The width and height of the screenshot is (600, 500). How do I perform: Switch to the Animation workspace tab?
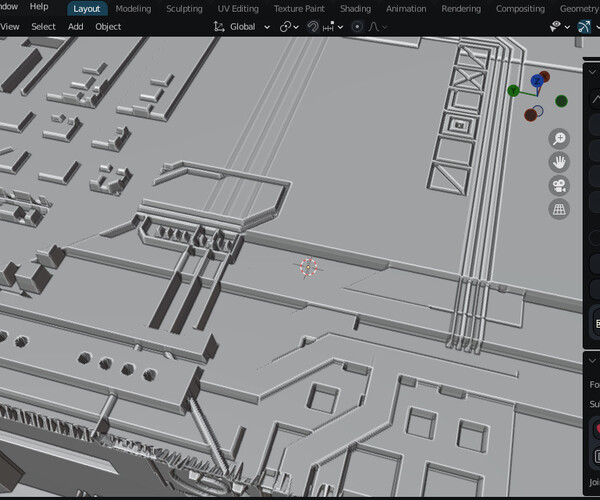click(406, 9)
